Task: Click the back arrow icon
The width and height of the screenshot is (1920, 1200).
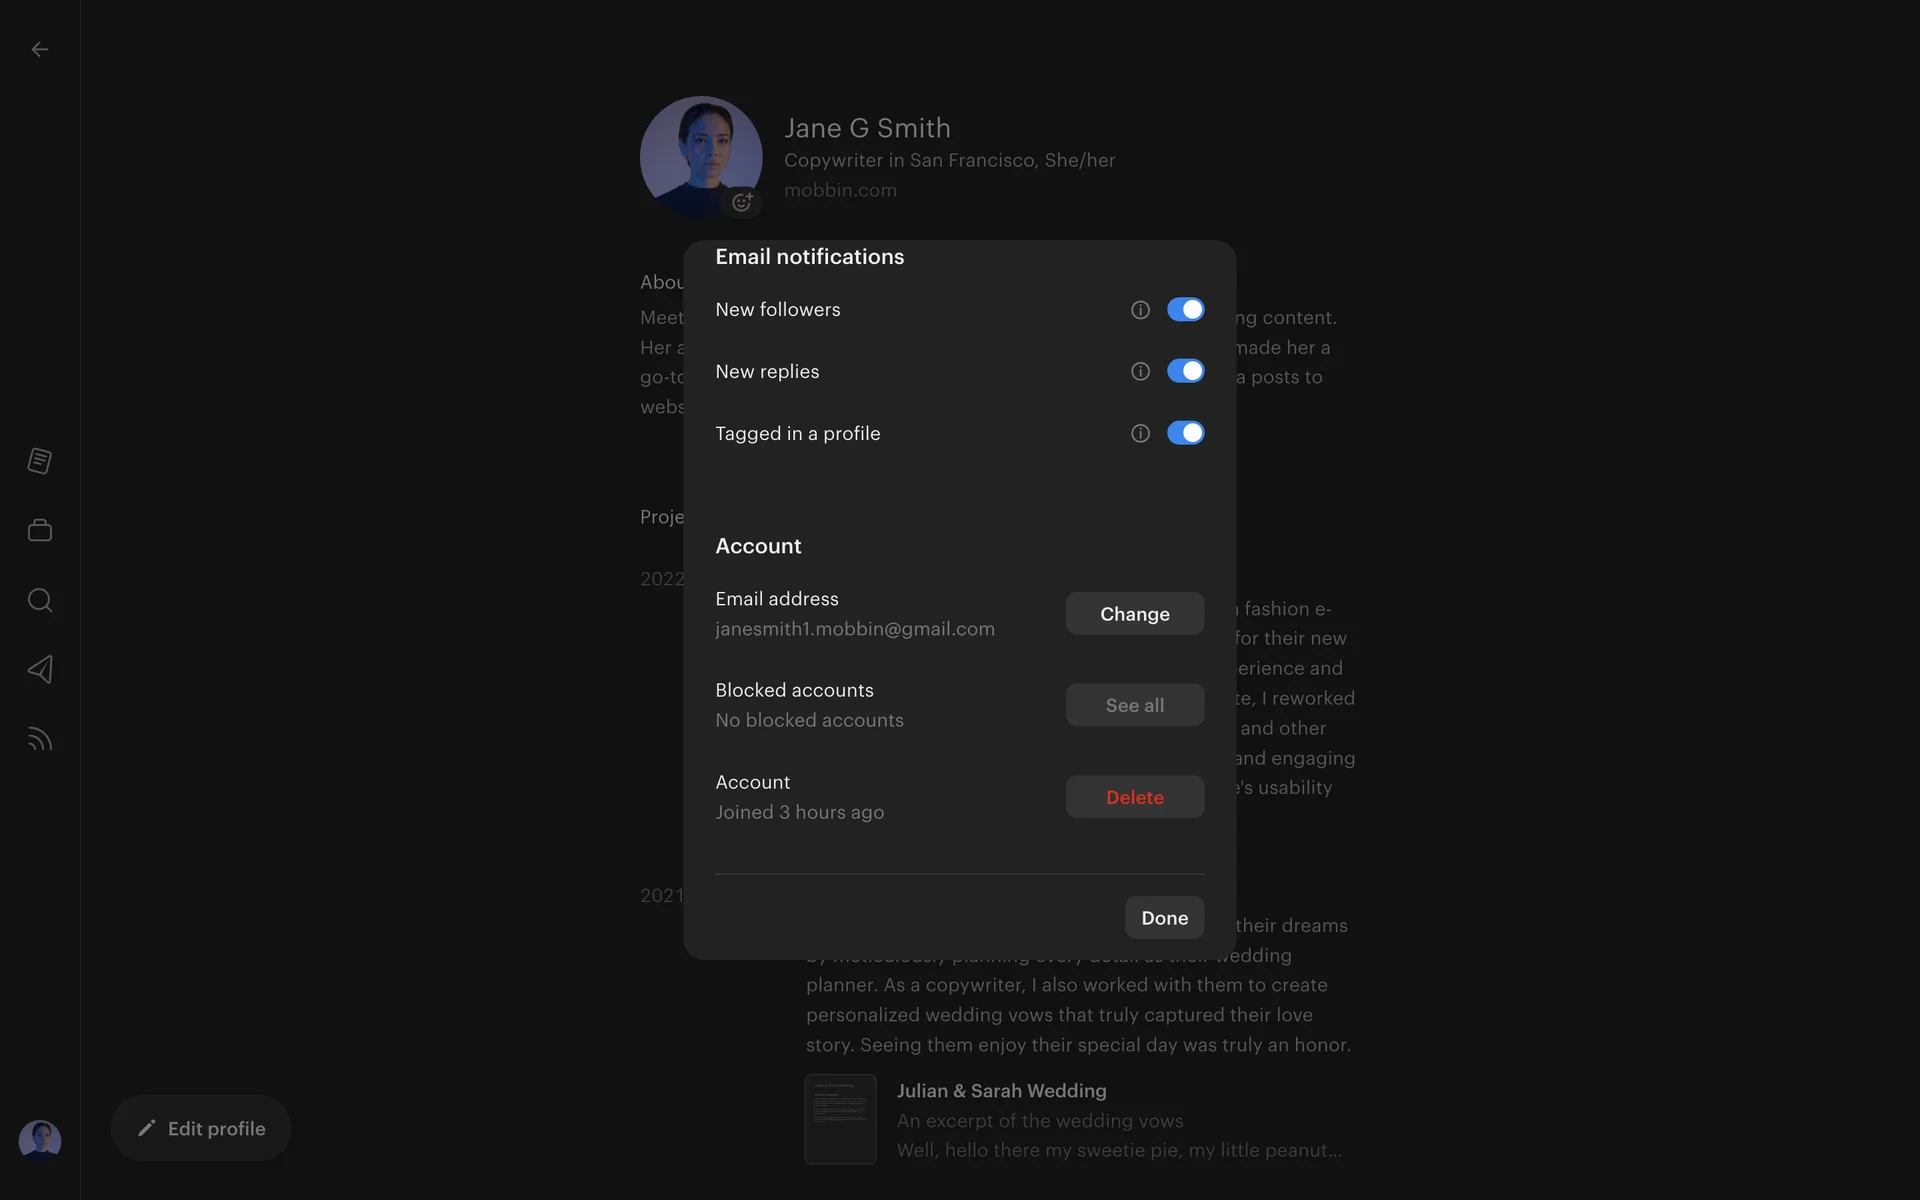Action: (40, 49)
